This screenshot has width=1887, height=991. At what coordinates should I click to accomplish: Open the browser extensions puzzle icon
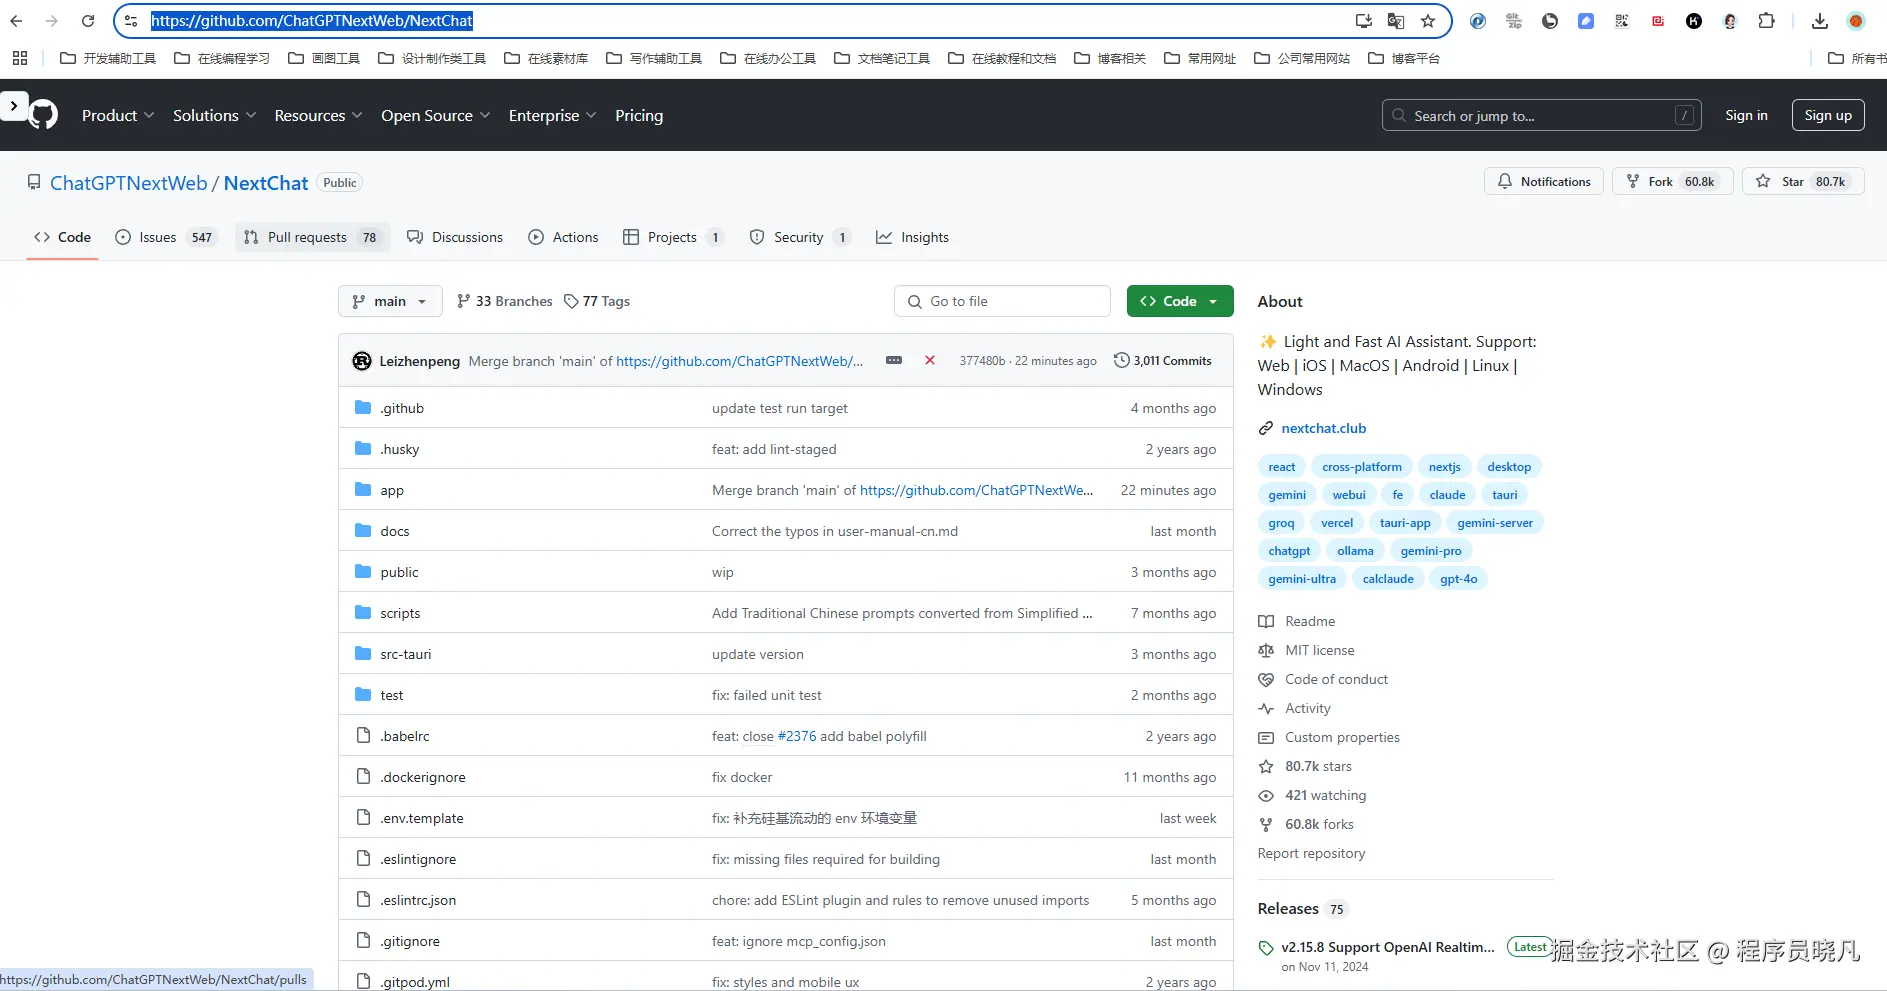coord(1767,21)
